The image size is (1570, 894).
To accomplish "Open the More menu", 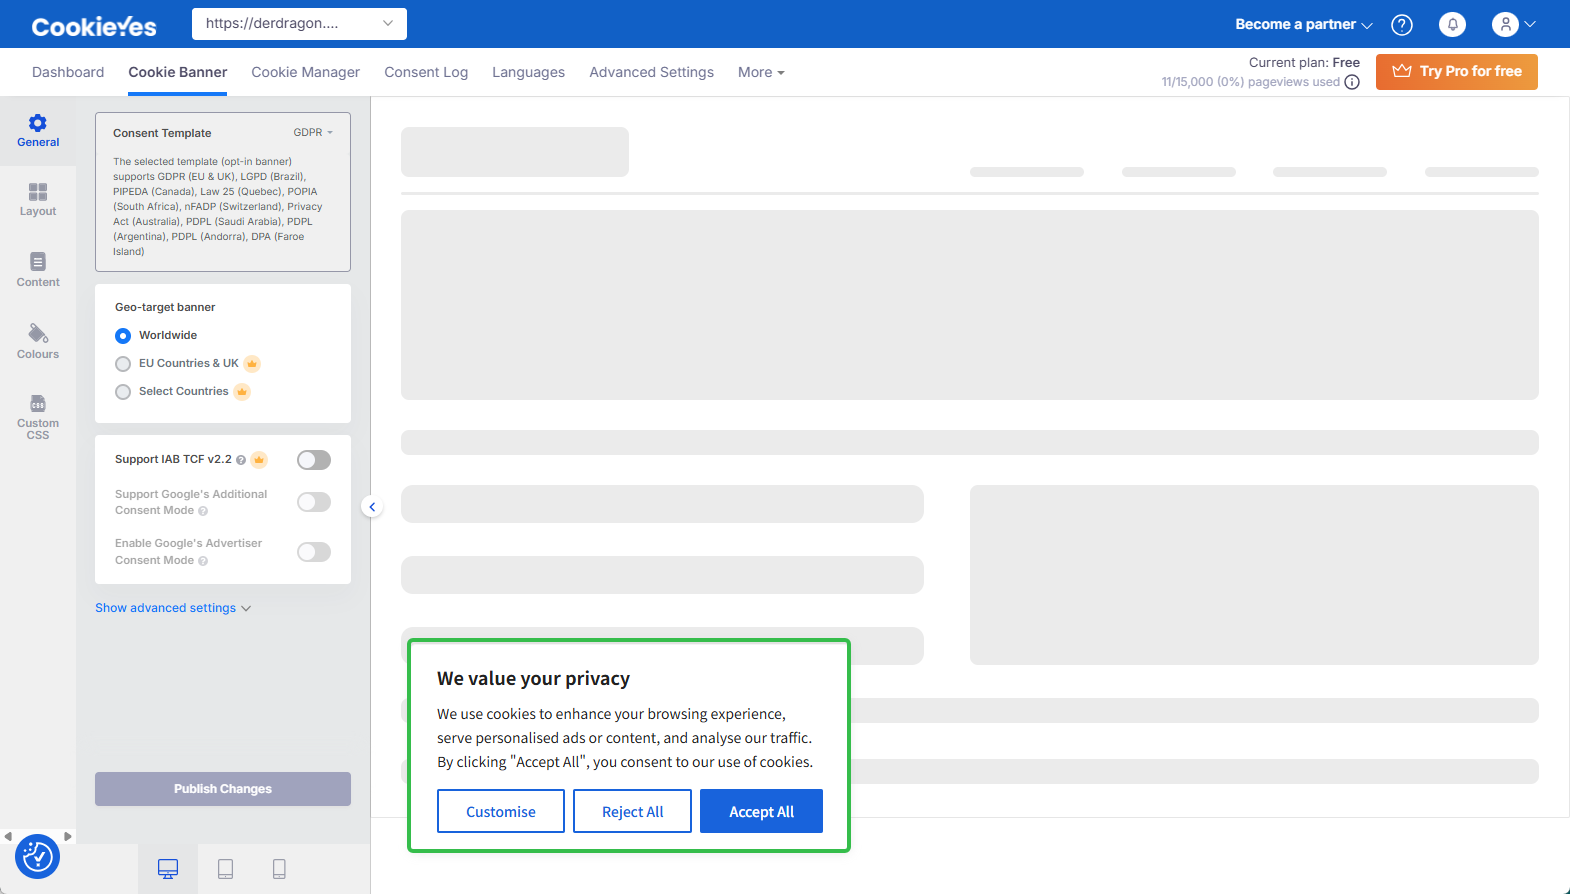I will [x=761, y=72].
